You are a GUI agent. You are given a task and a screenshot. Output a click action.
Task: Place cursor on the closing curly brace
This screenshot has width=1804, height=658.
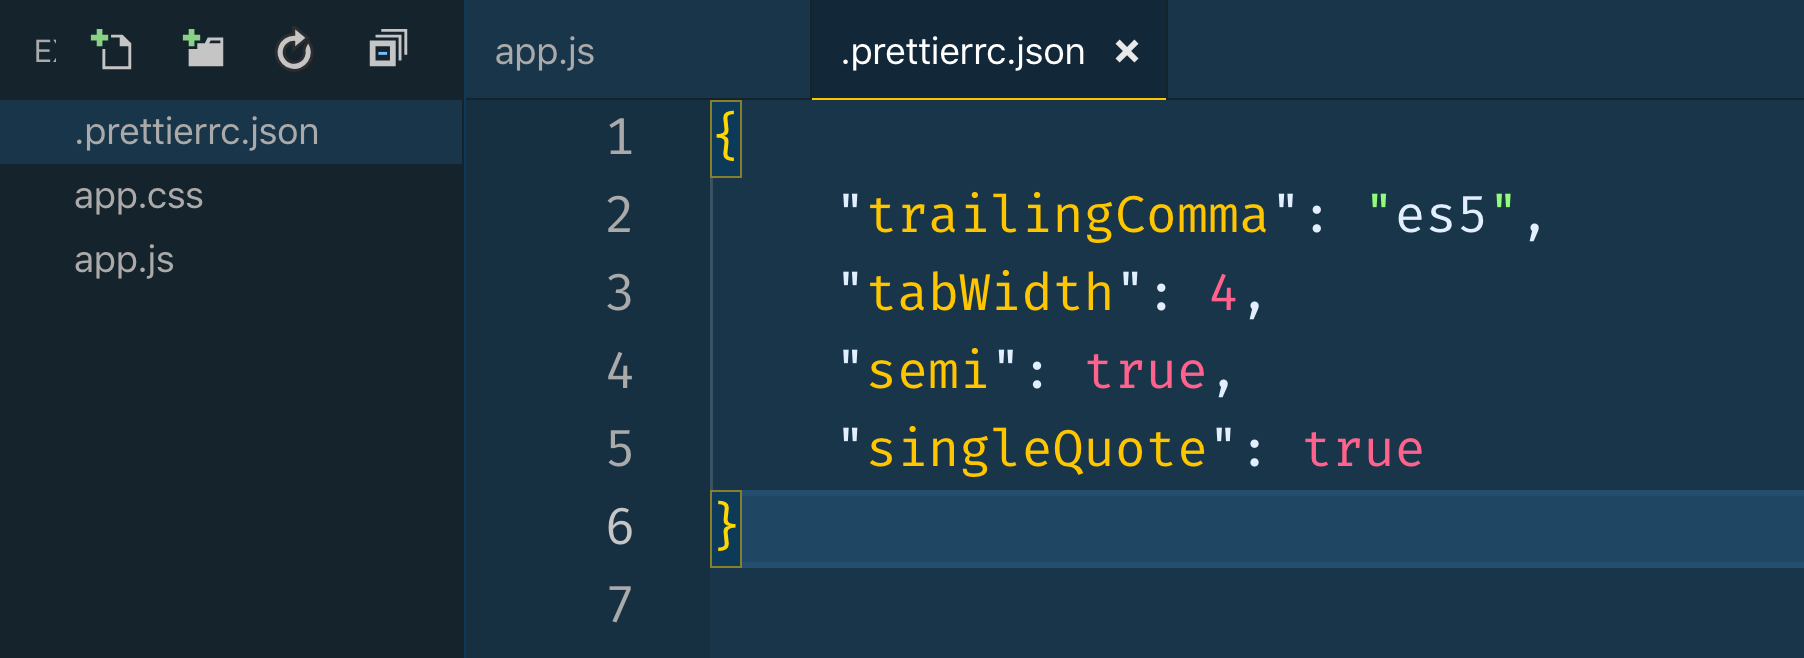726,528
